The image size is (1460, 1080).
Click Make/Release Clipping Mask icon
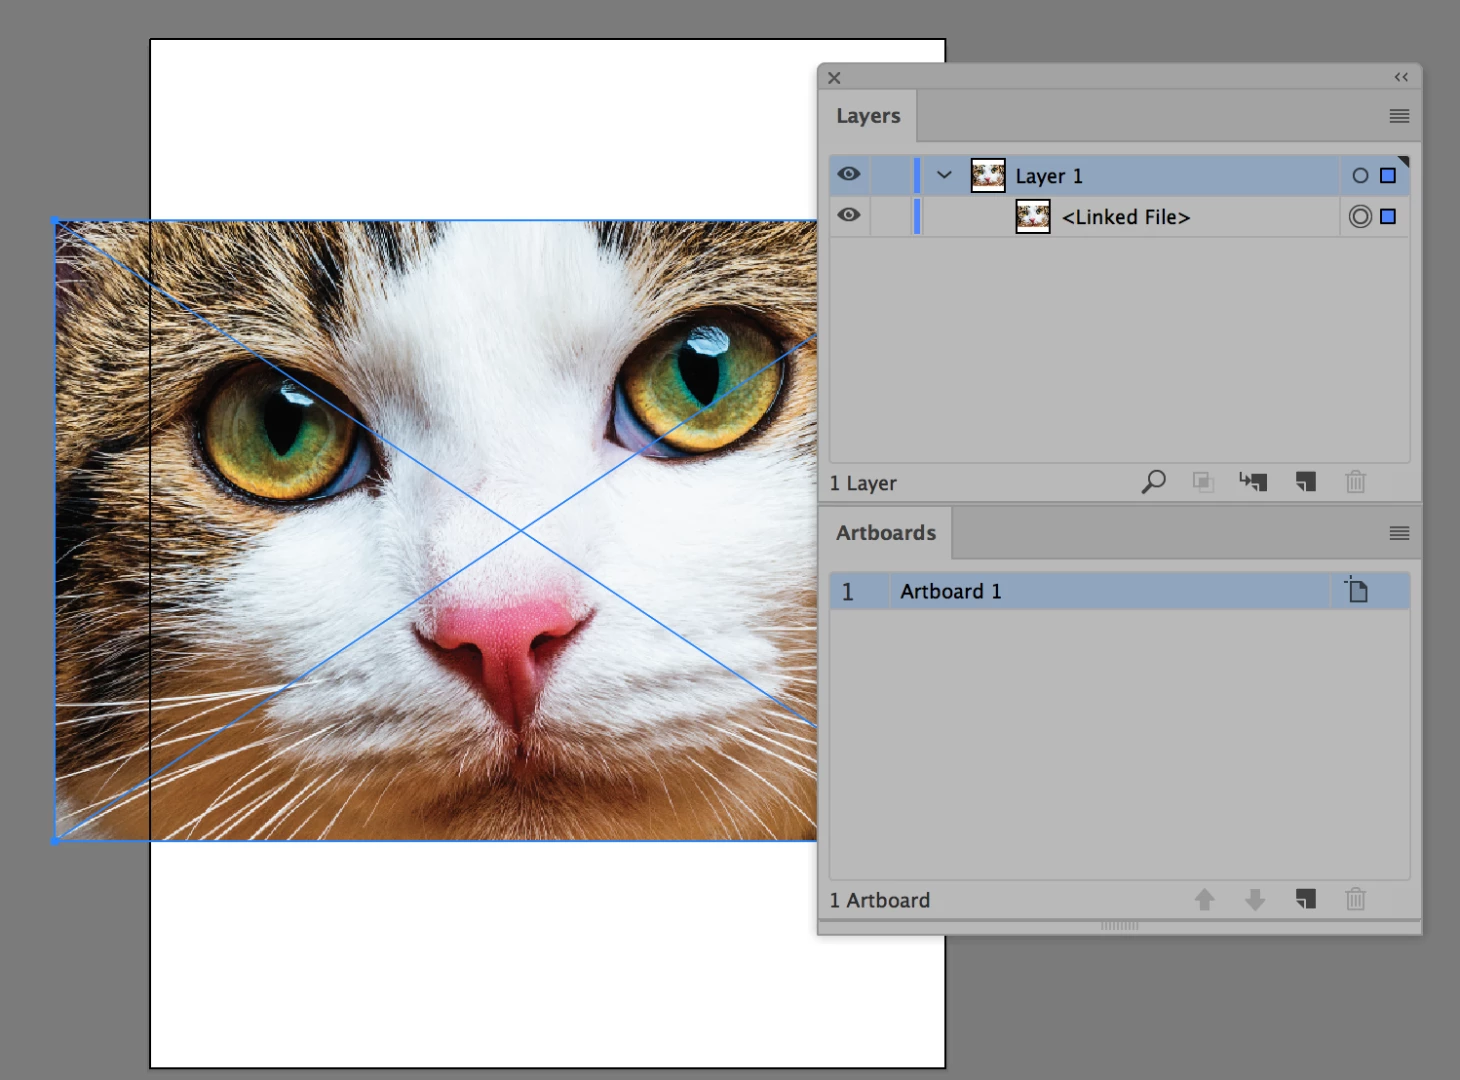coord(1203,482)
